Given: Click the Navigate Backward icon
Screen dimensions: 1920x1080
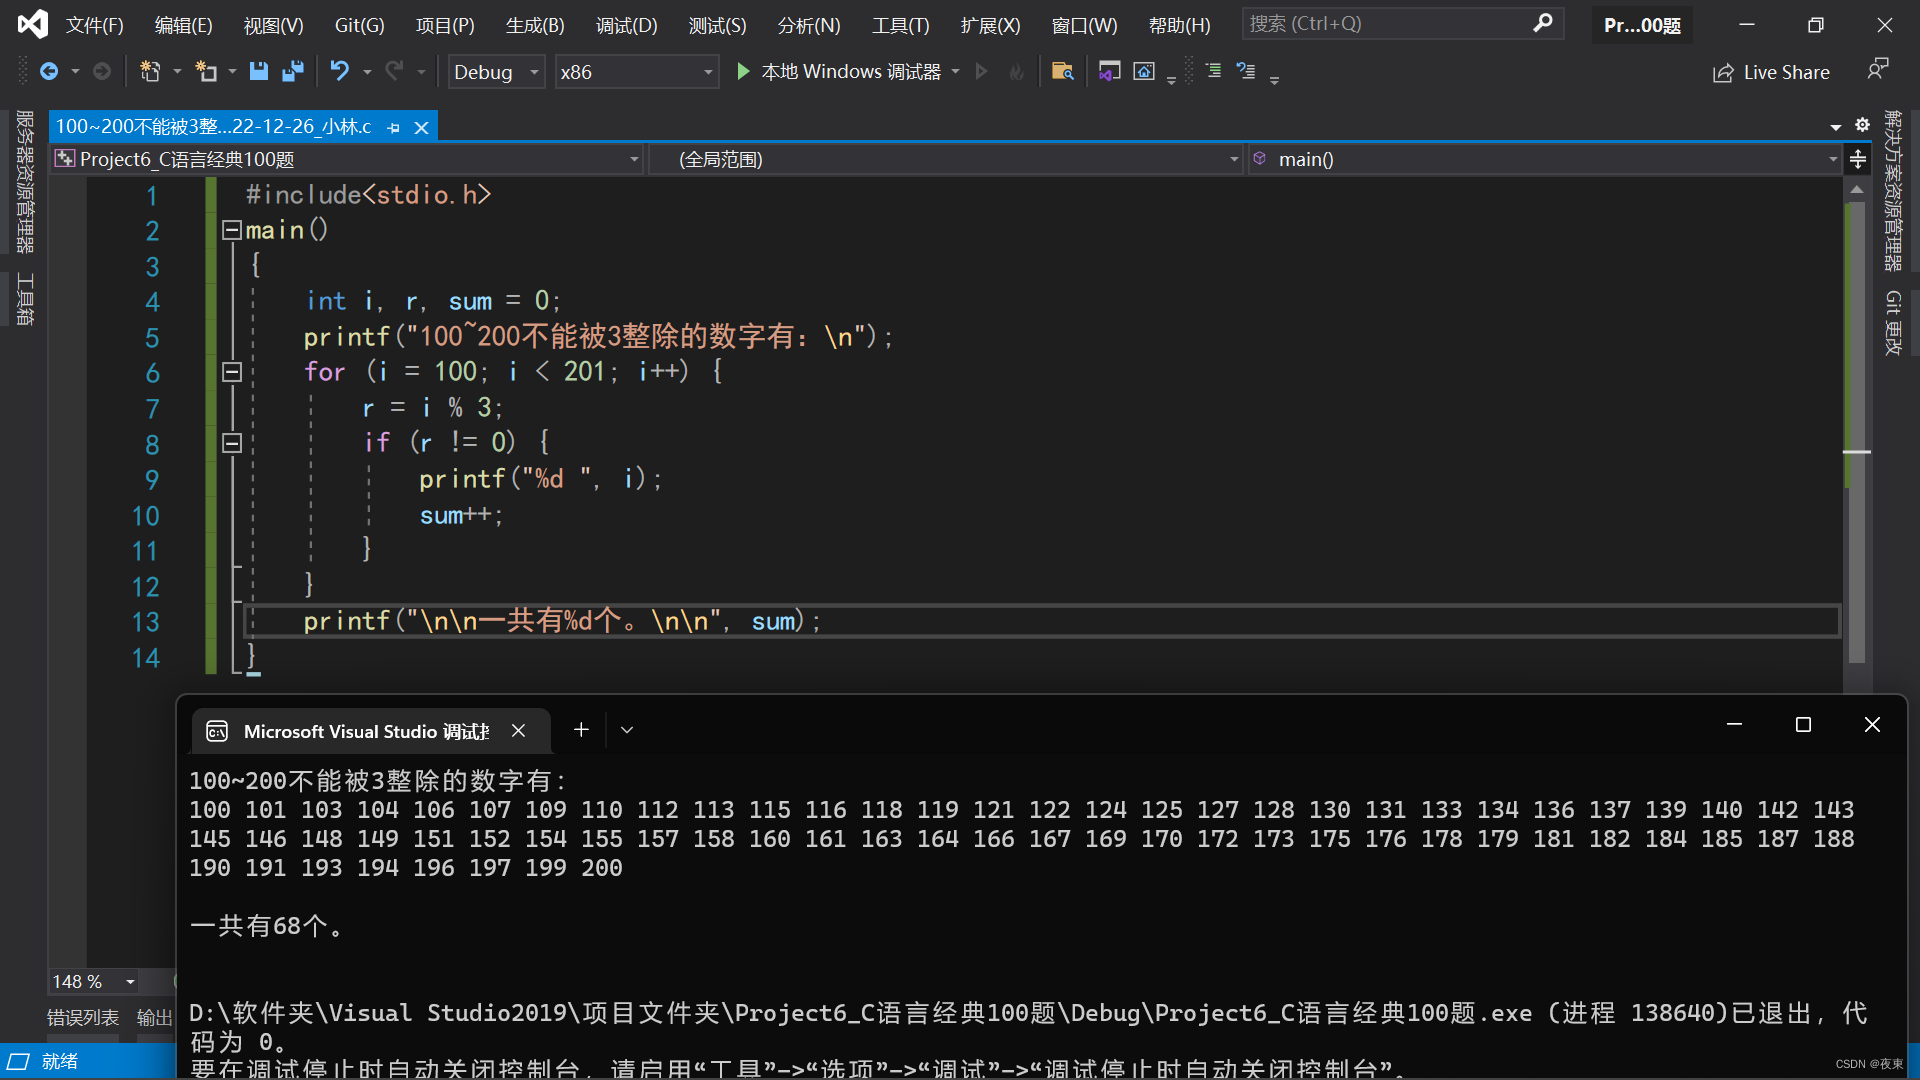Looking at the screenshot, I should point(50,71).
